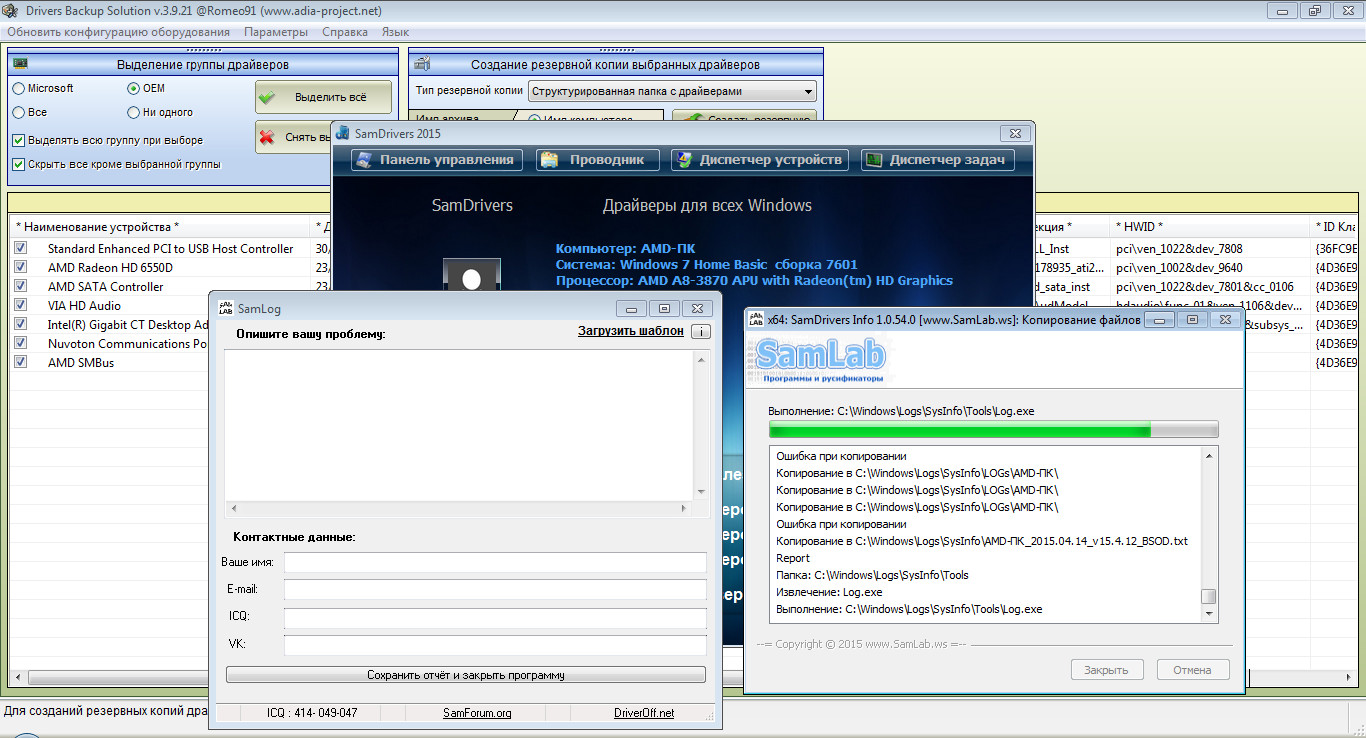Uncheck AMD Radeon HD 6550D row
The width and height of the screenshot is (1366, 738).
[21, 267]
